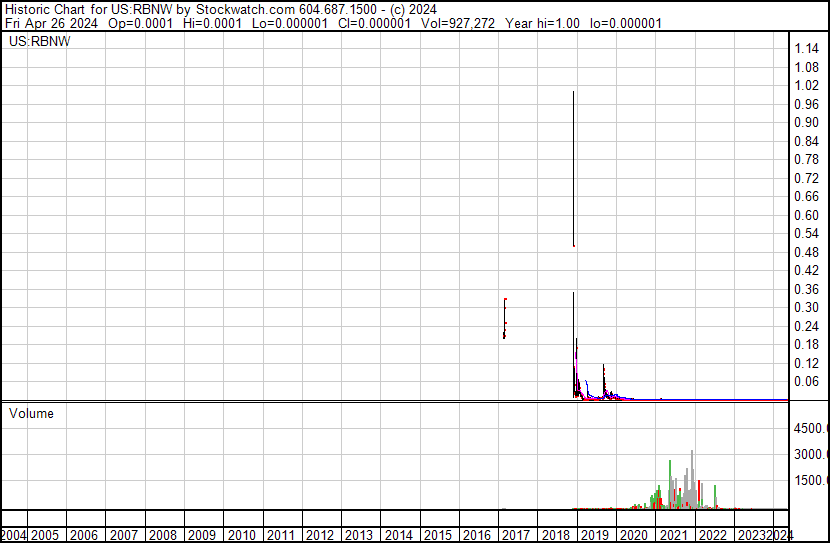The image size is (830, 543).
Task: Click the 2016 year label on timeline
Action: [x=477, y=535]
